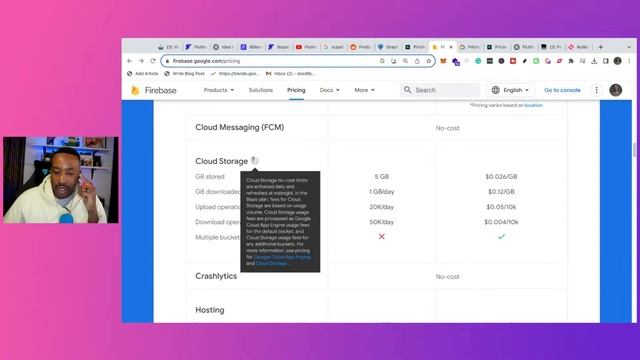Open the Add Article bookmark
640x360 pixels.
coord(142,73)
